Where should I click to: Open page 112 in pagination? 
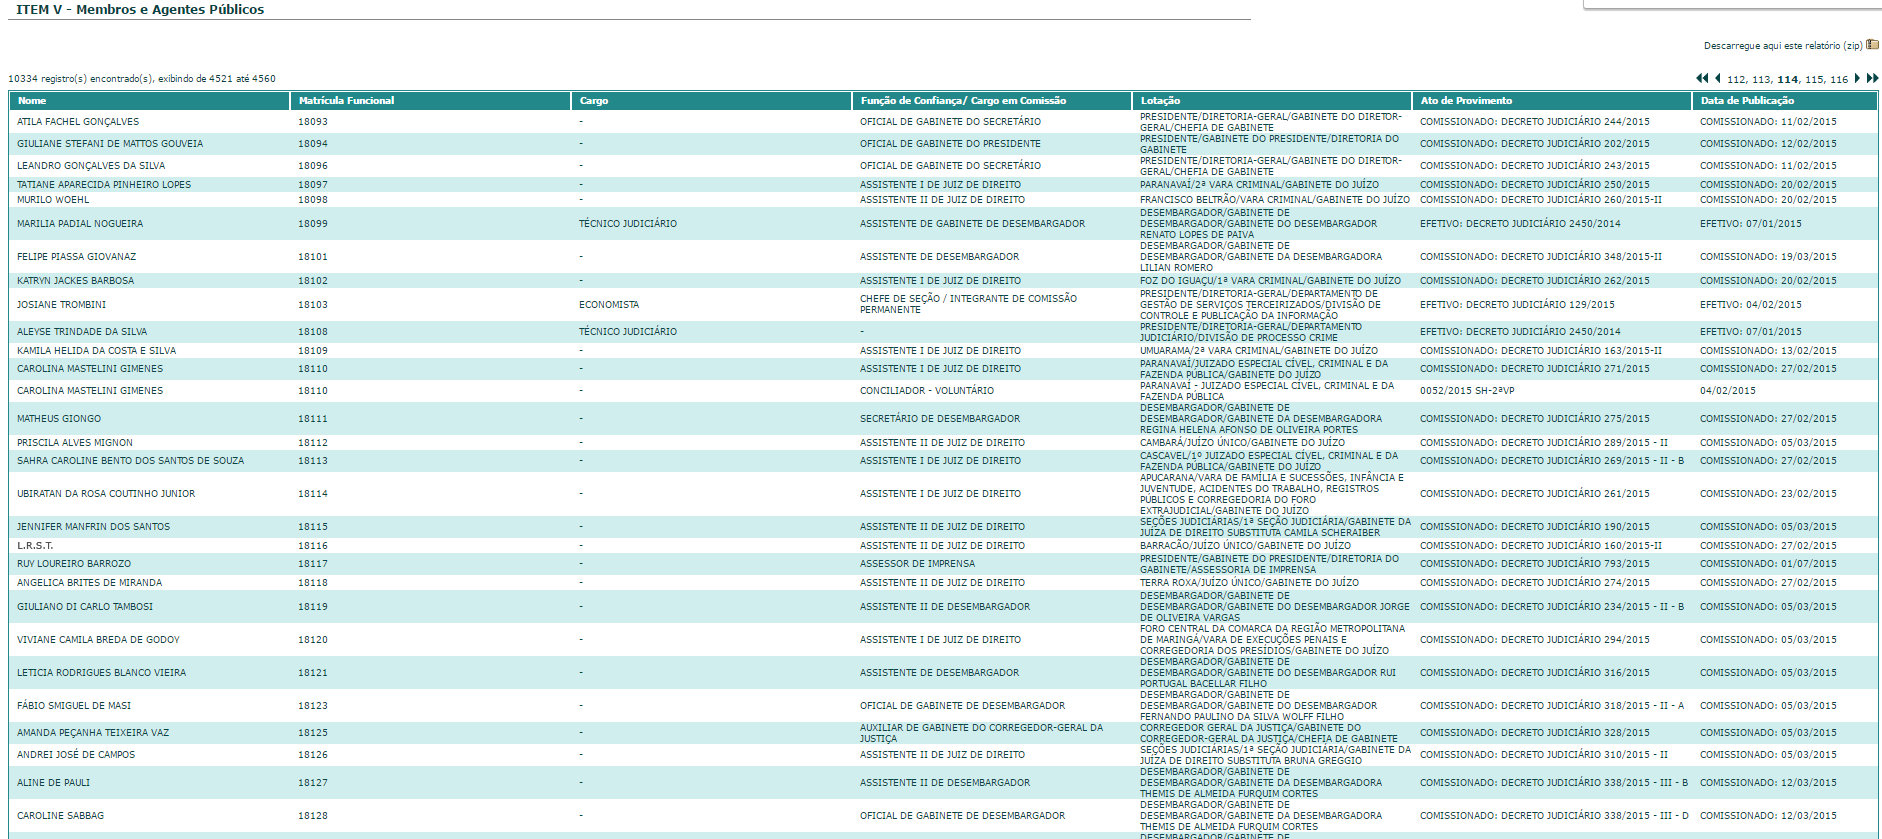point(1736,80)
